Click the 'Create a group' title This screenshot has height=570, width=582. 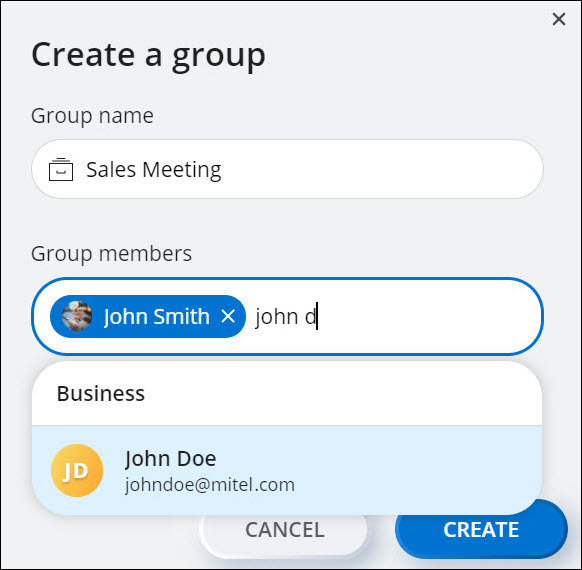[148, 55]
